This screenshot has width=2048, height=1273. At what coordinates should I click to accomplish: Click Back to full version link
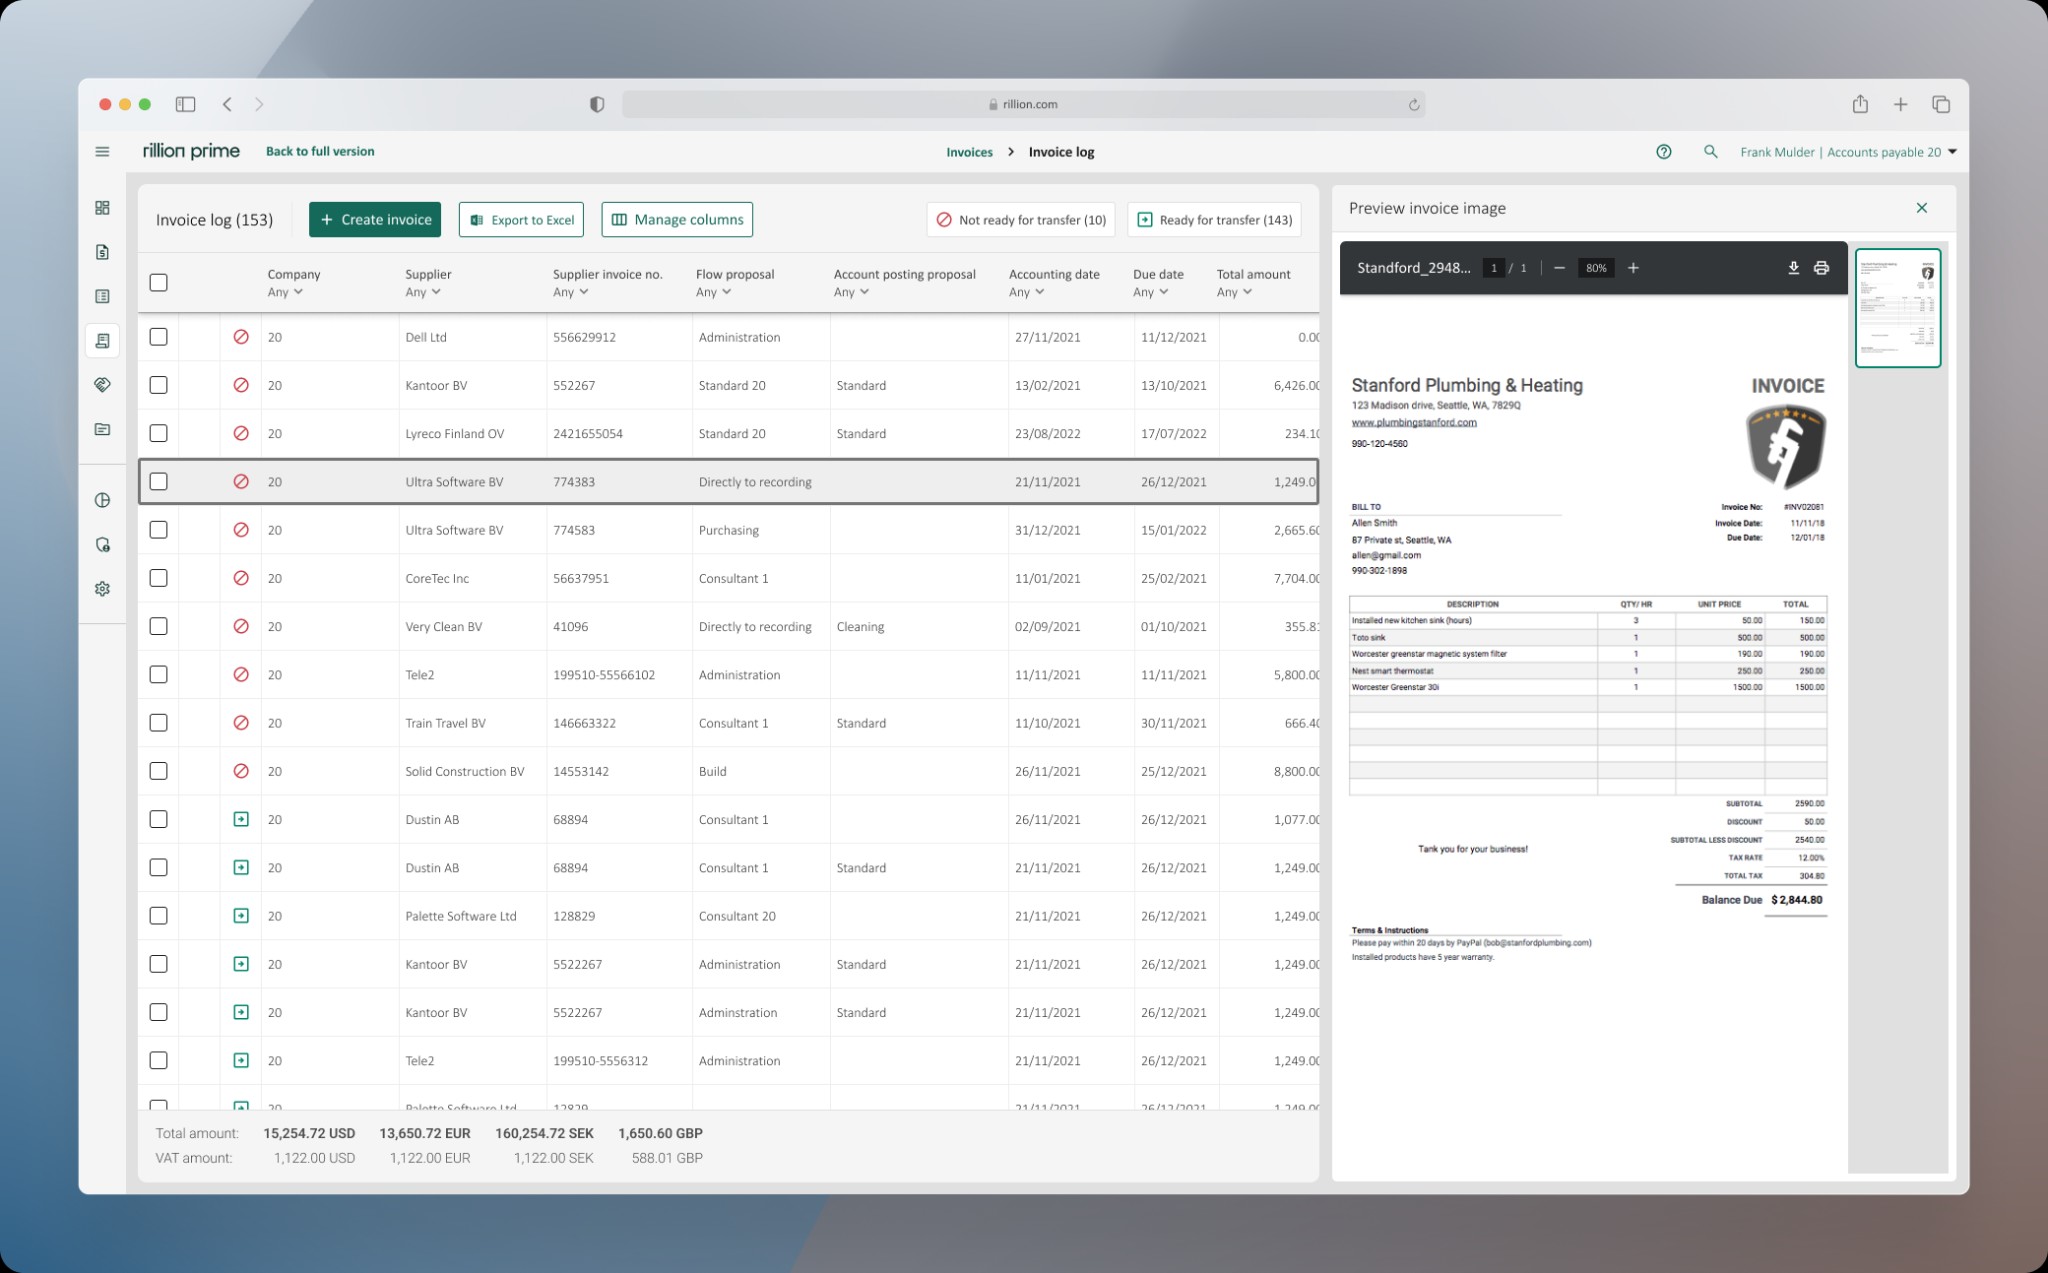tap(320, 151)
